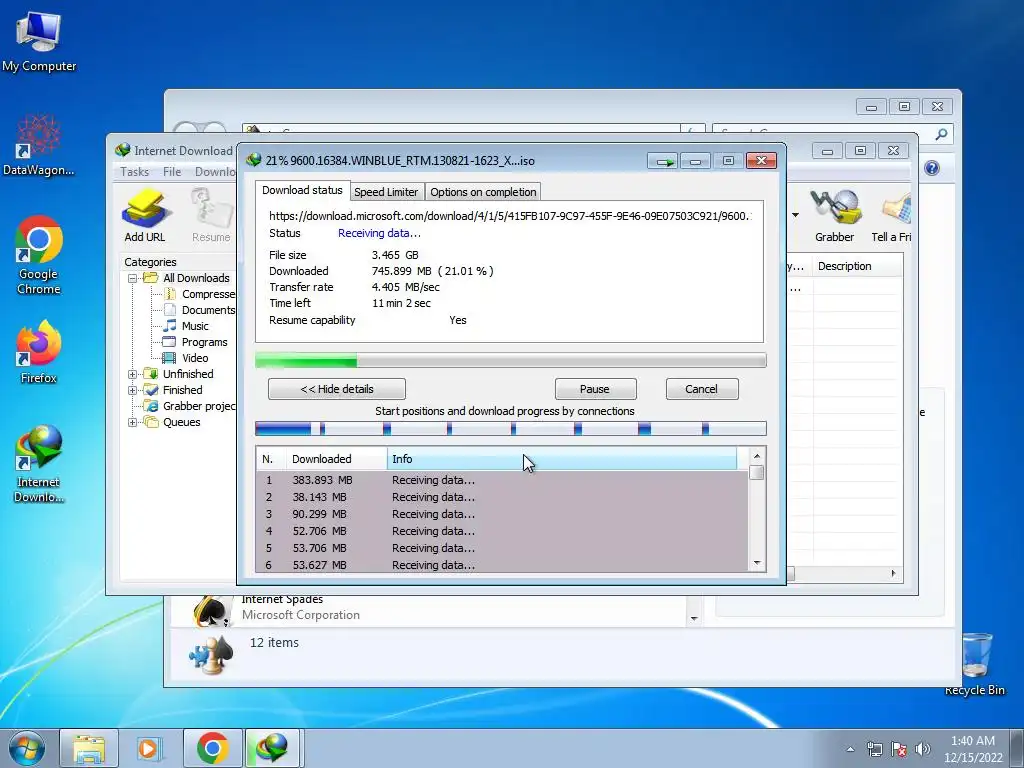
Task: Click the Description column header
Action: coord(857,266)
